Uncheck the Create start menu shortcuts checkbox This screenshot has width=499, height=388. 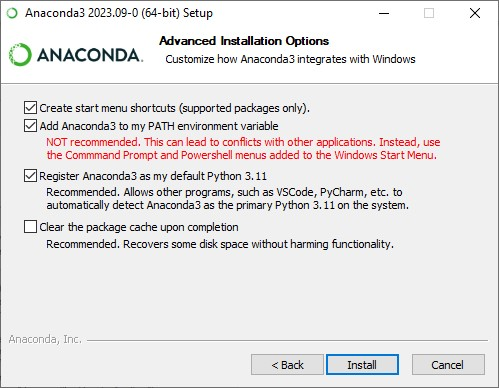(x=30, y=108)
